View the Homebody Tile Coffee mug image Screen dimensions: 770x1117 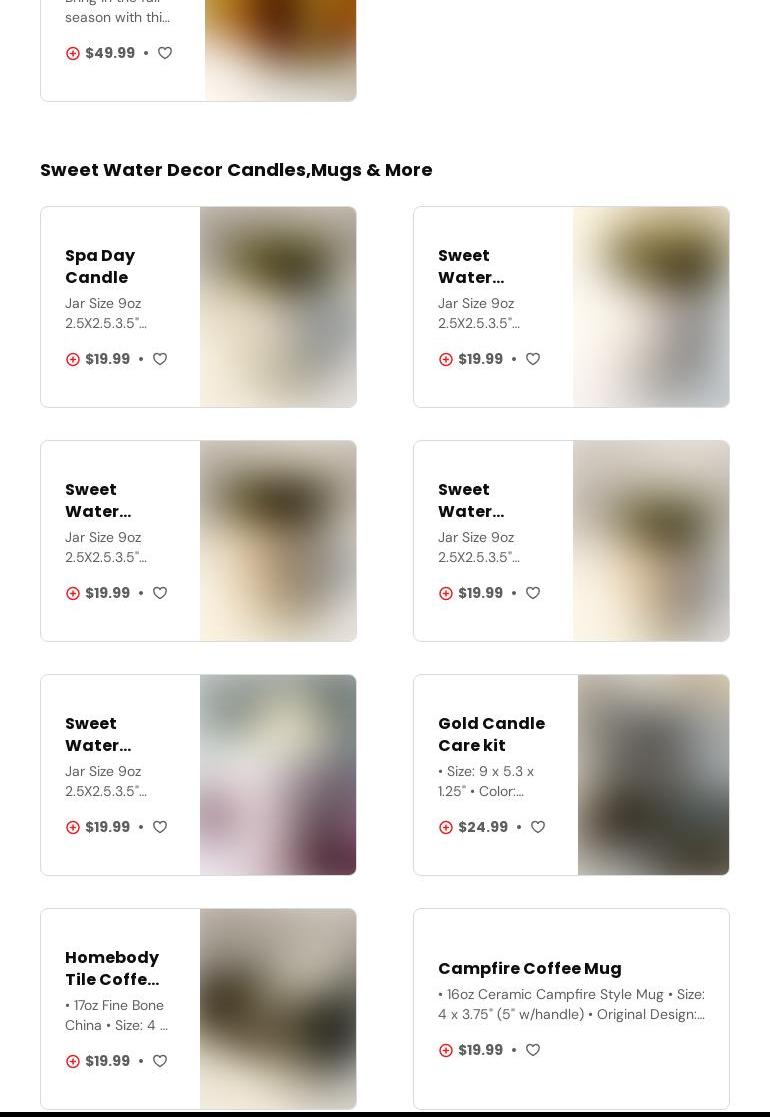(x=278, y=1009)
